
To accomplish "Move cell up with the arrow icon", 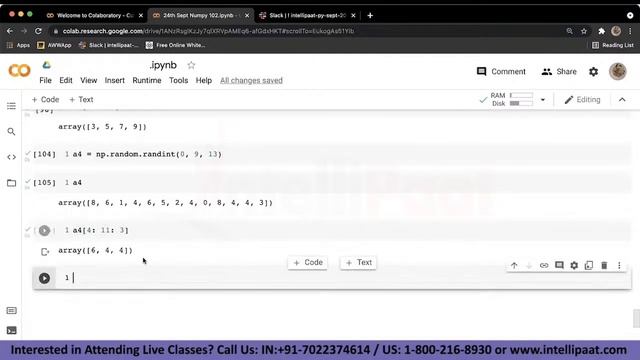I will (x=514, y=265).
